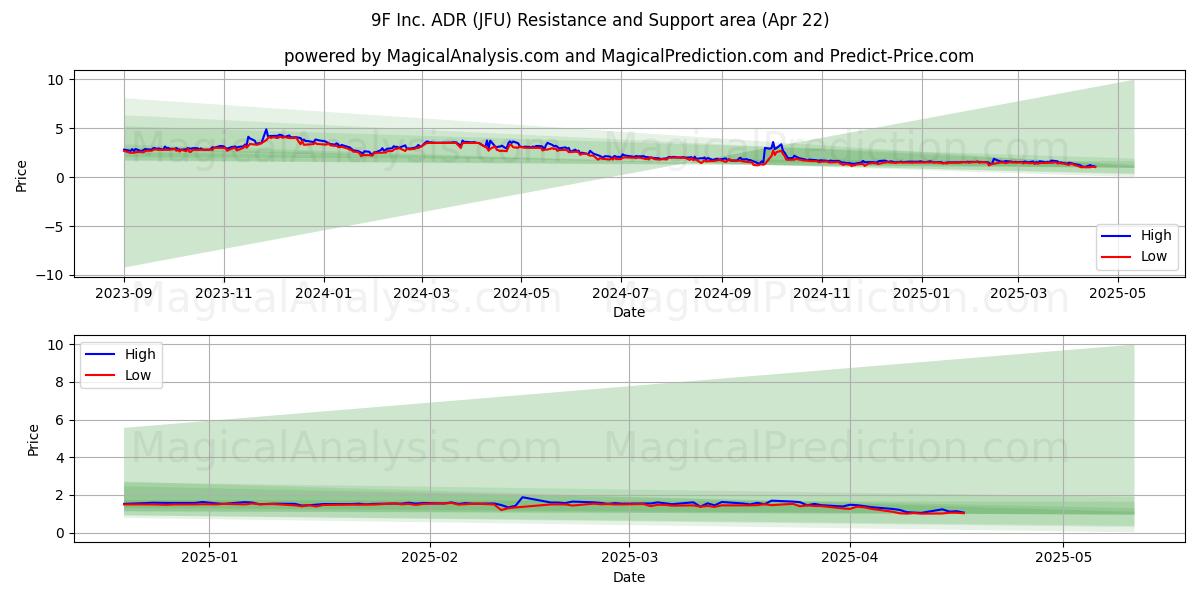
Task: Click the 'Price' y-axis label of the bottom chart
Action: [x=34, y=440]
